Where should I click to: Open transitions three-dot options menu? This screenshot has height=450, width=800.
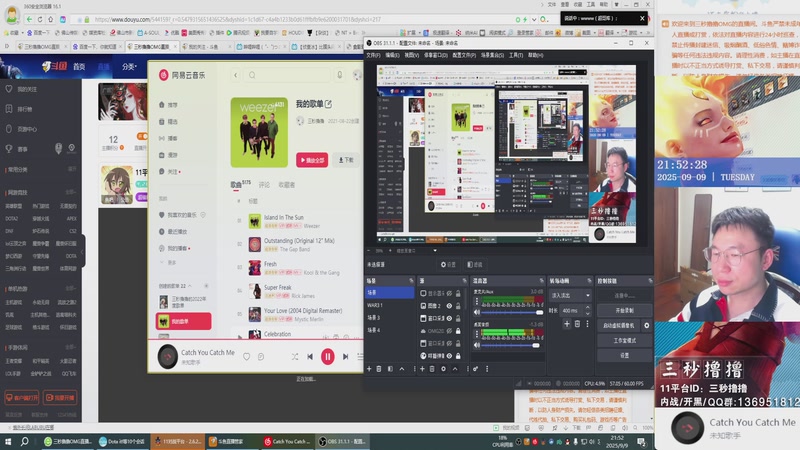587,324
